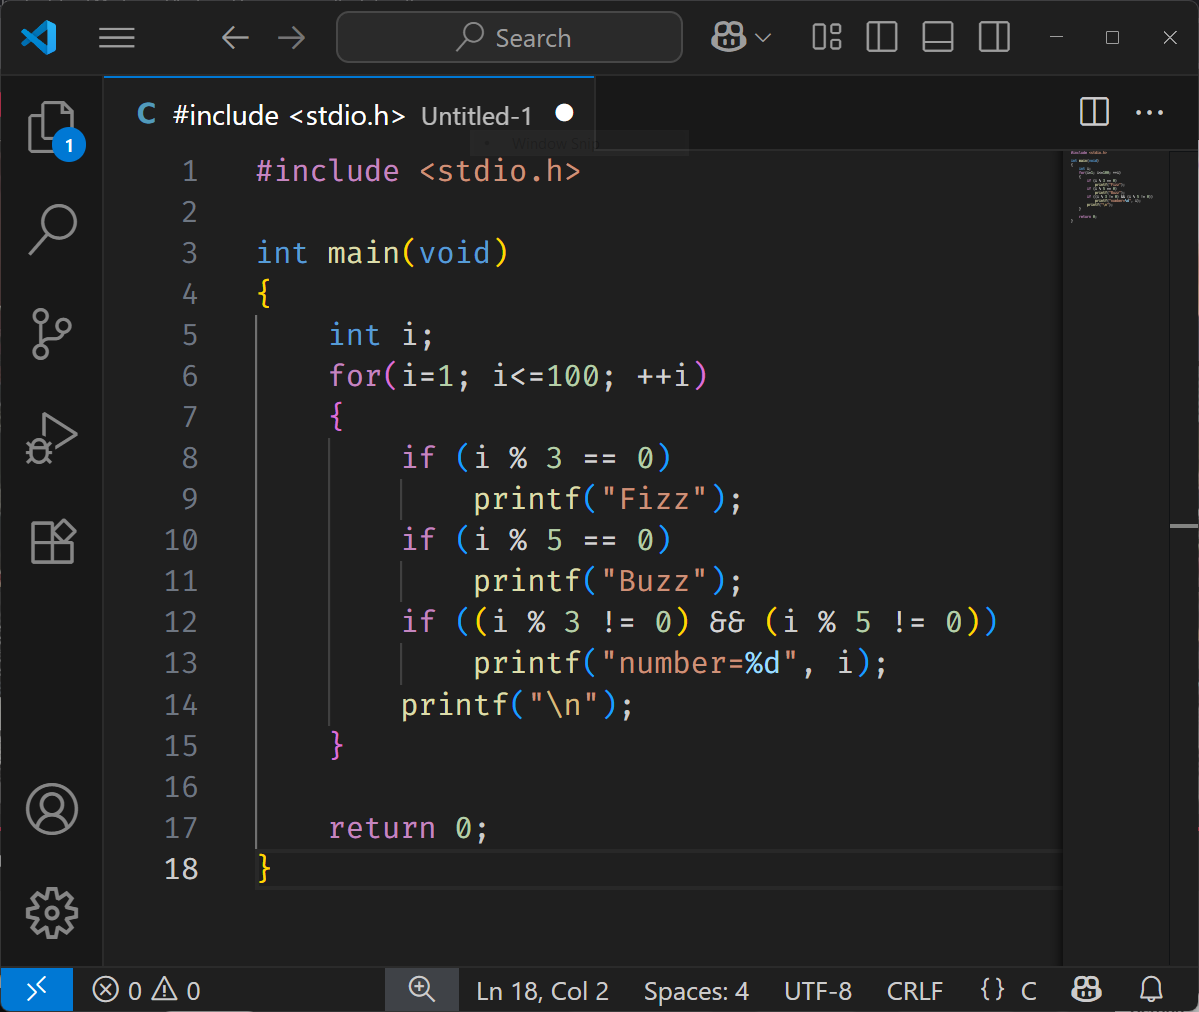Close the unsaved Untitled-1 tab via dot
Screen dimensions: 1199x1012
click(564, 113)
